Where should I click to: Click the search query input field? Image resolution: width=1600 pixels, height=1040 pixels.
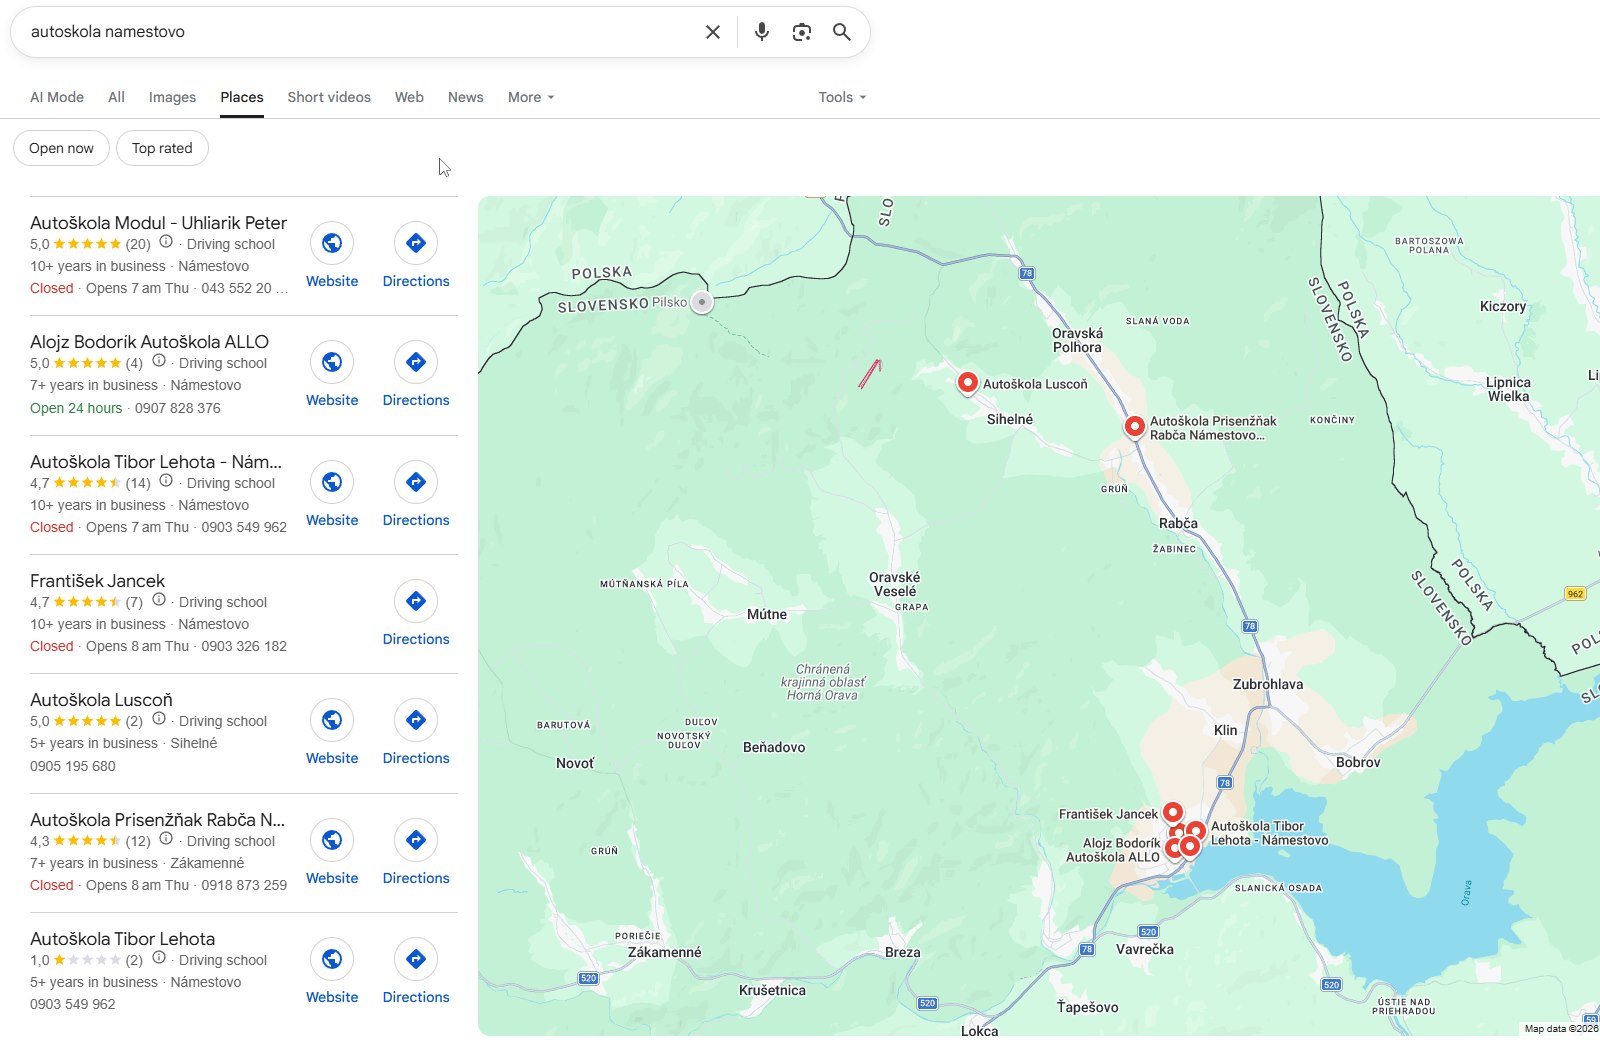[x=360, y=32]
